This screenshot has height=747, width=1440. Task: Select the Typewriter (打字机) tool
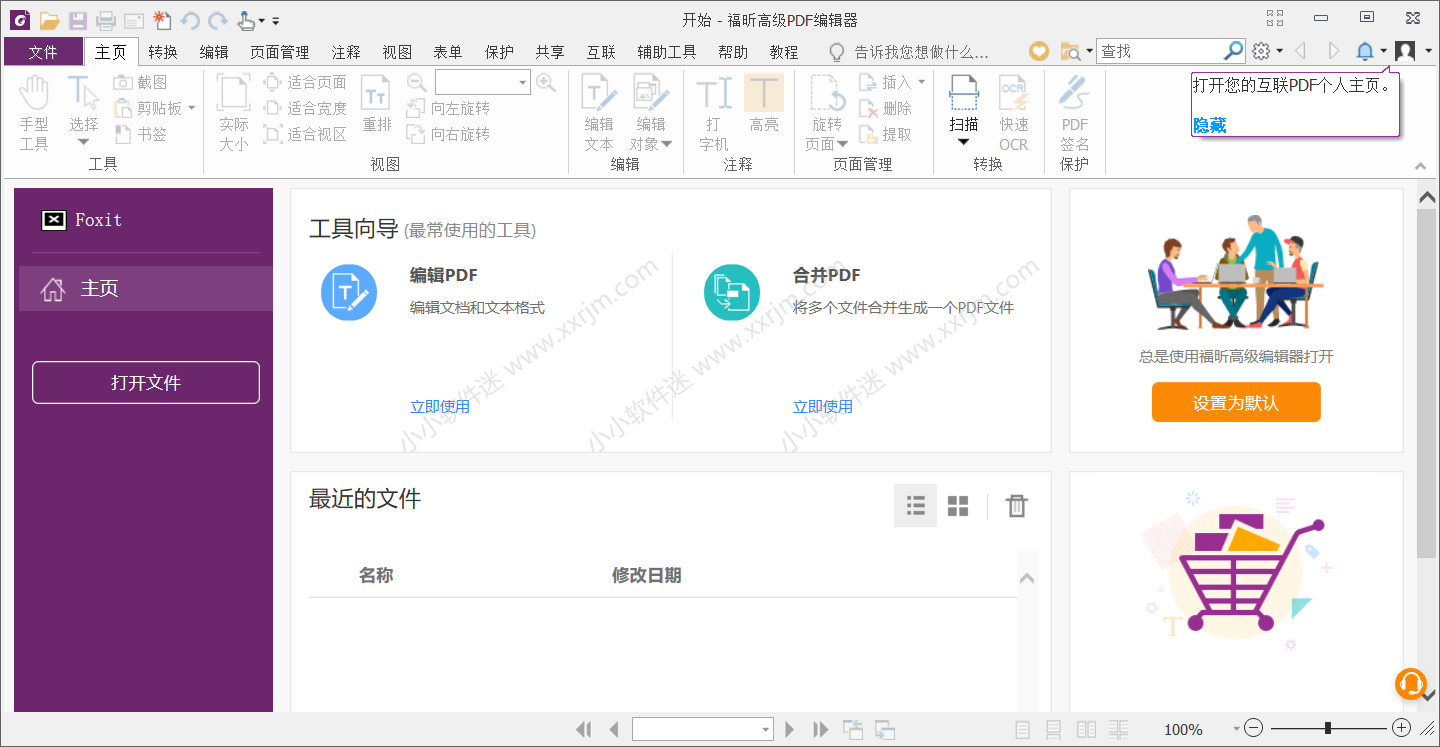point(714,113)
